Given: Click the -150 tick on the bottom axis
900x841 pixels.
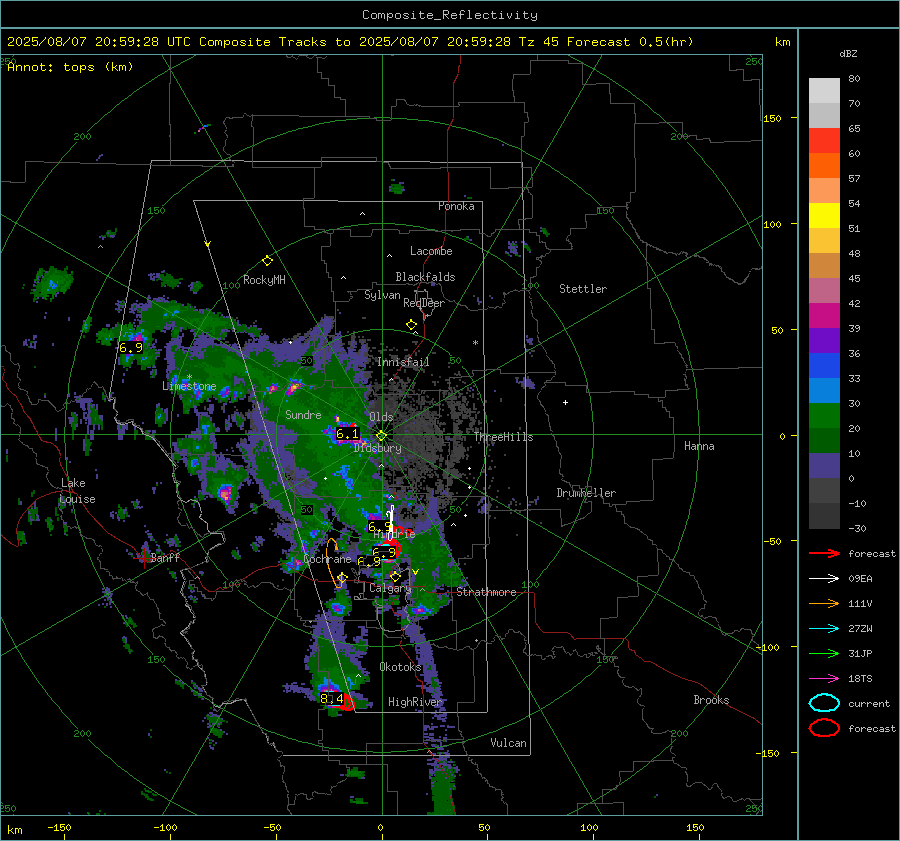Looking at the screenshot, I should 59,827.
